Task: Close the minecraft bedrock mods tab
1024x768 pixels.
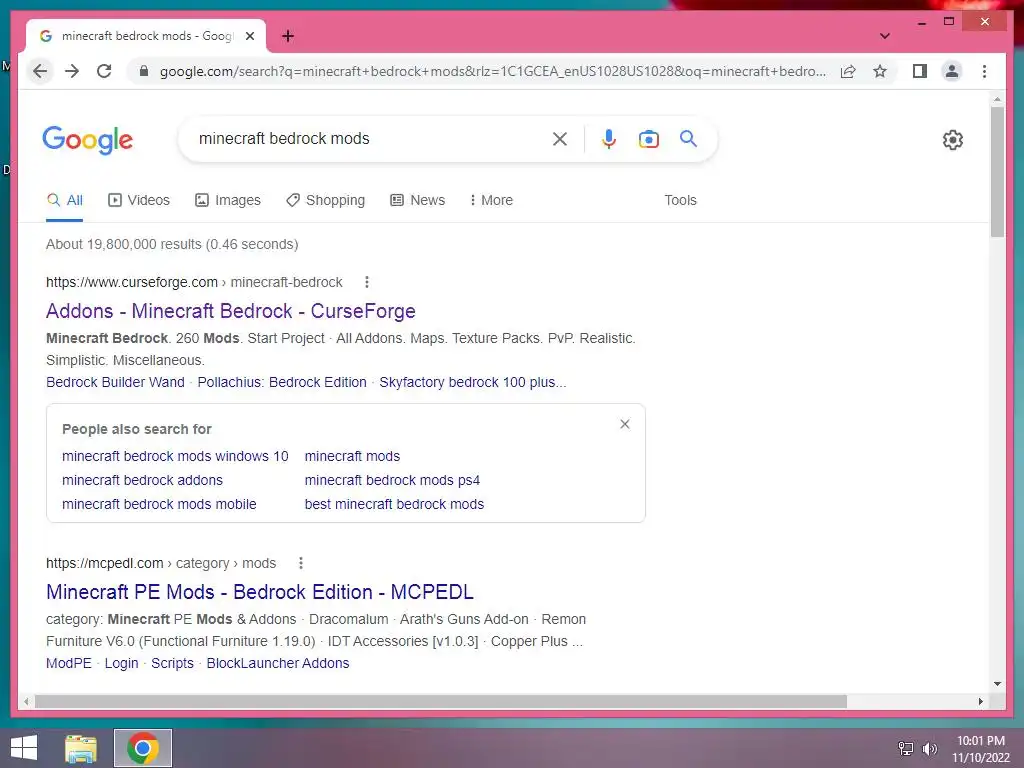Action: (x=249, y=36)
